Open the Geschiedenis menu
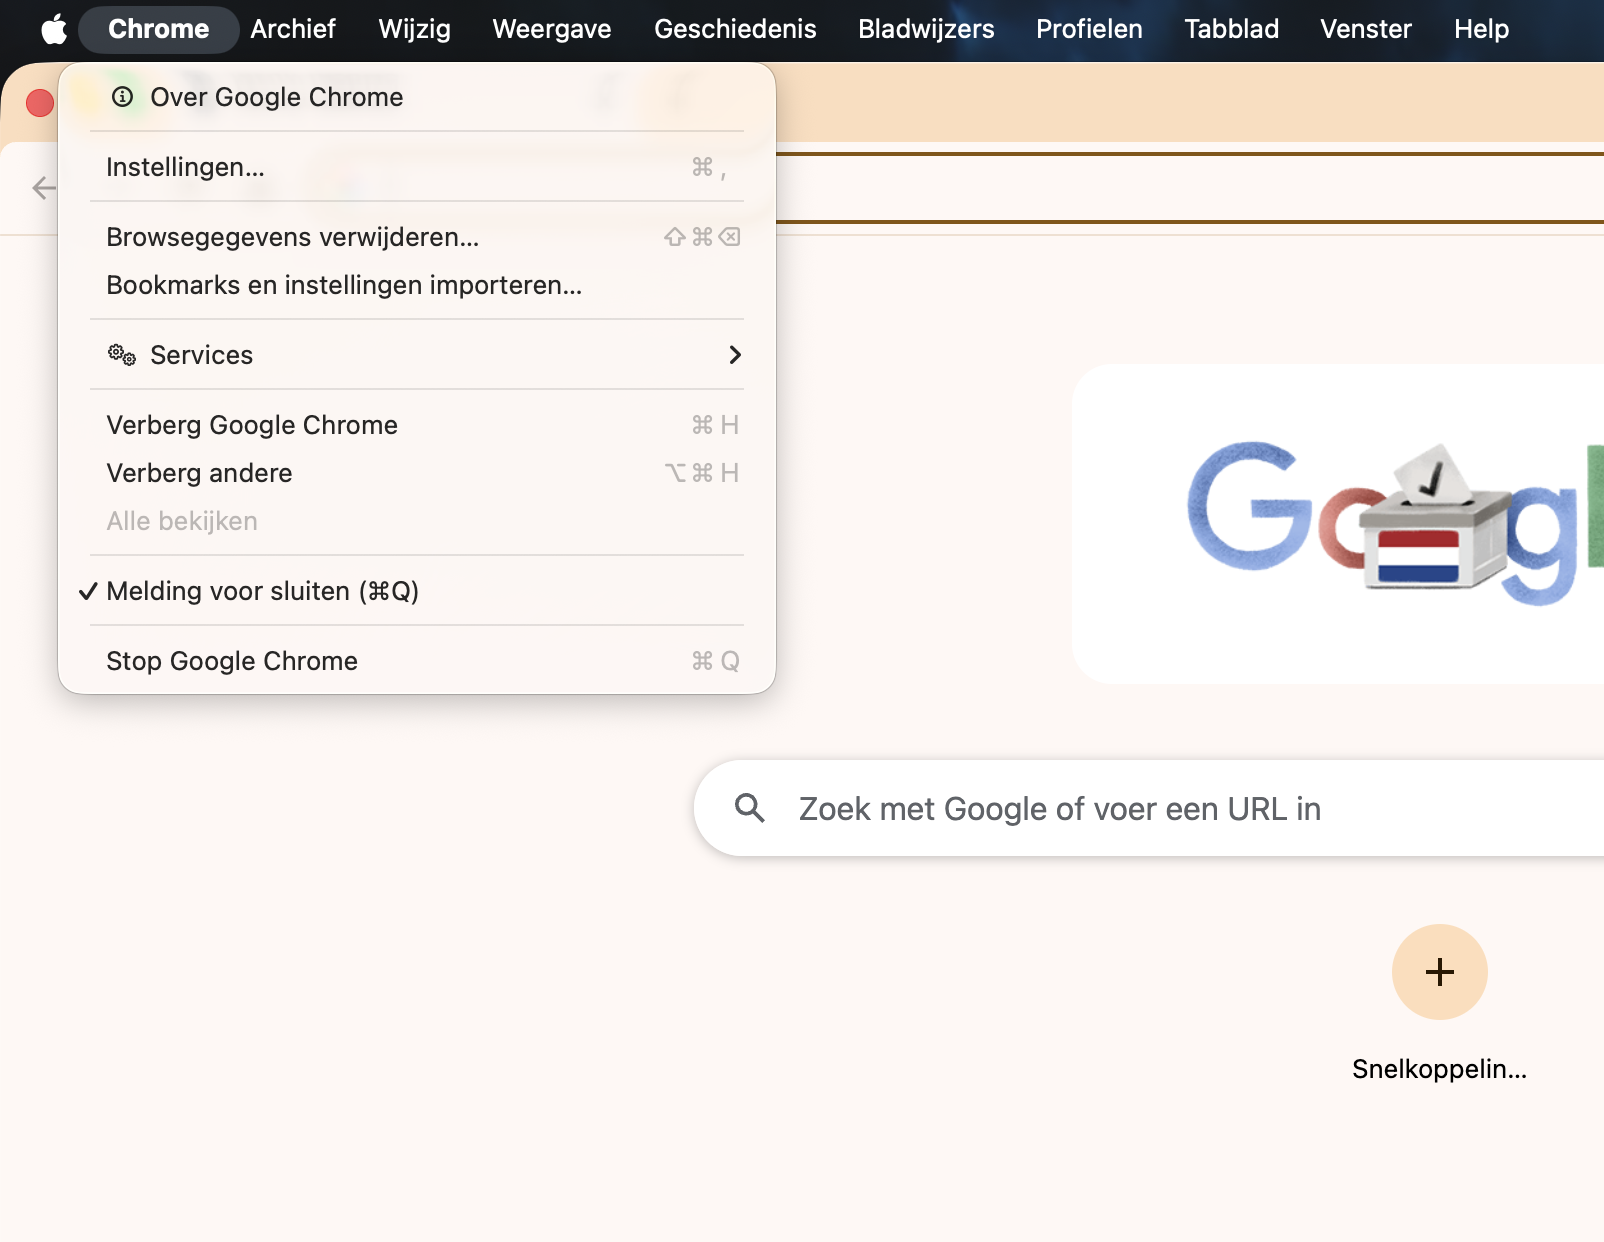Image resolution: width=1604 pixels, height=1242 pixels. tap(735, 29)
